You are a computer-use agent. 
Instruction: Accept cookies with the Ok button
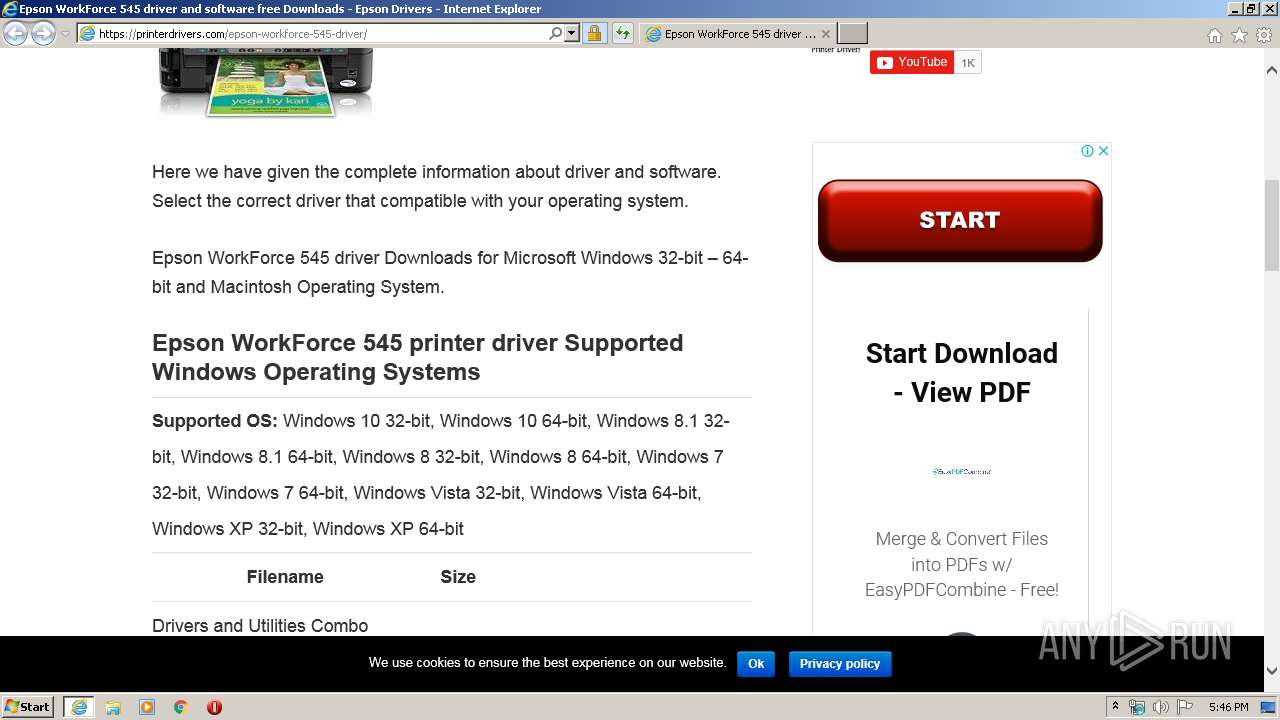click(x=756, y=663)
